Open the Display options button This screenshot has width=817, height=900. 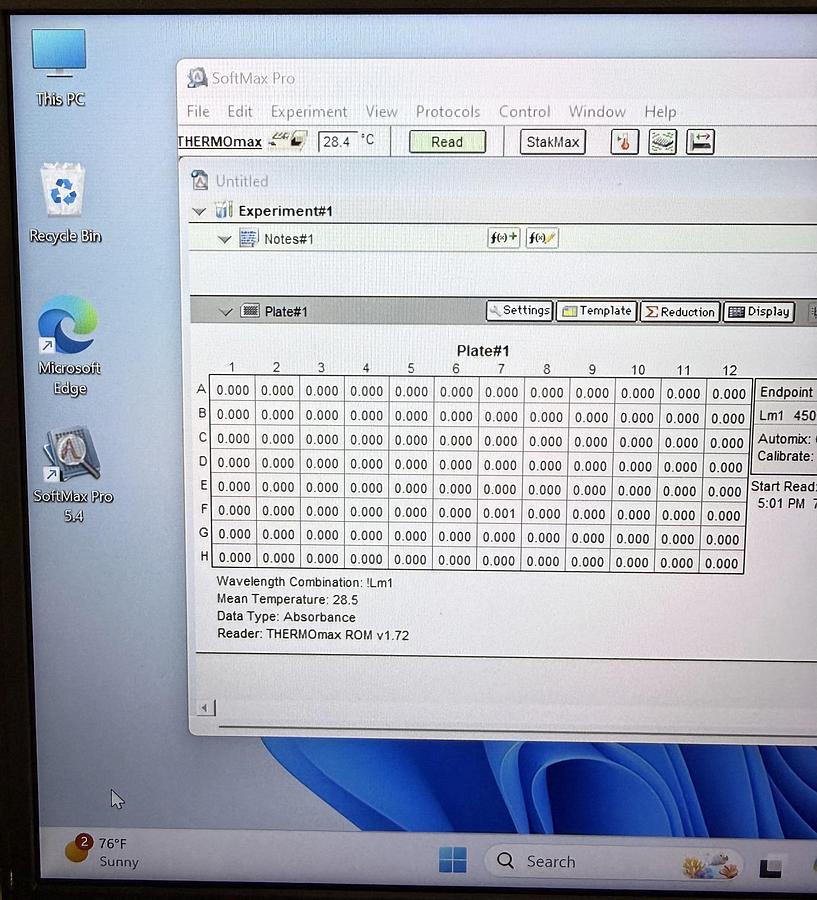coord(759,312)
